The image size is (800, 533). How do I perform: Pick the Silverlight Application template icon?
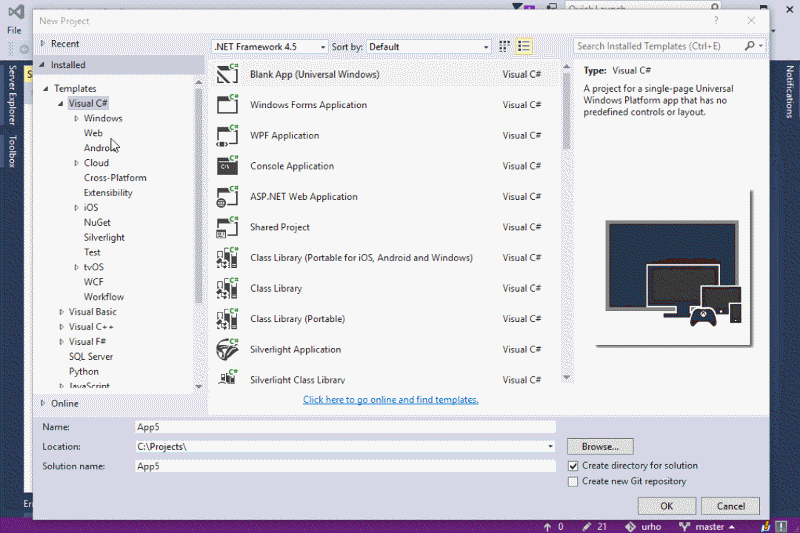pyautogui.click(x=228, y=349)
